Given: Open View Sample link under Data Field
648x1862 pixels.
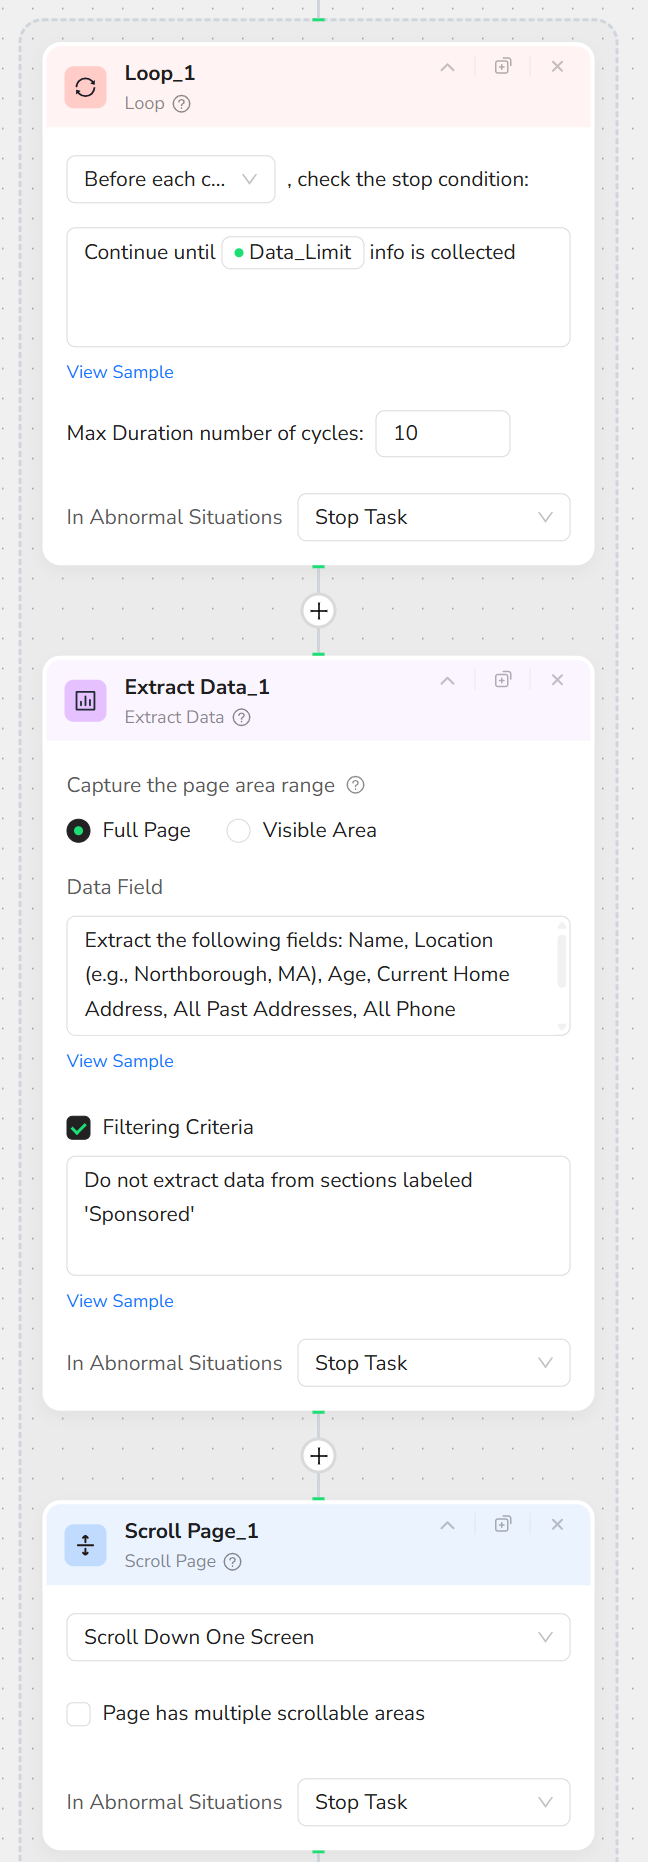Looking at the screenshot, I should click(120, 1061).
